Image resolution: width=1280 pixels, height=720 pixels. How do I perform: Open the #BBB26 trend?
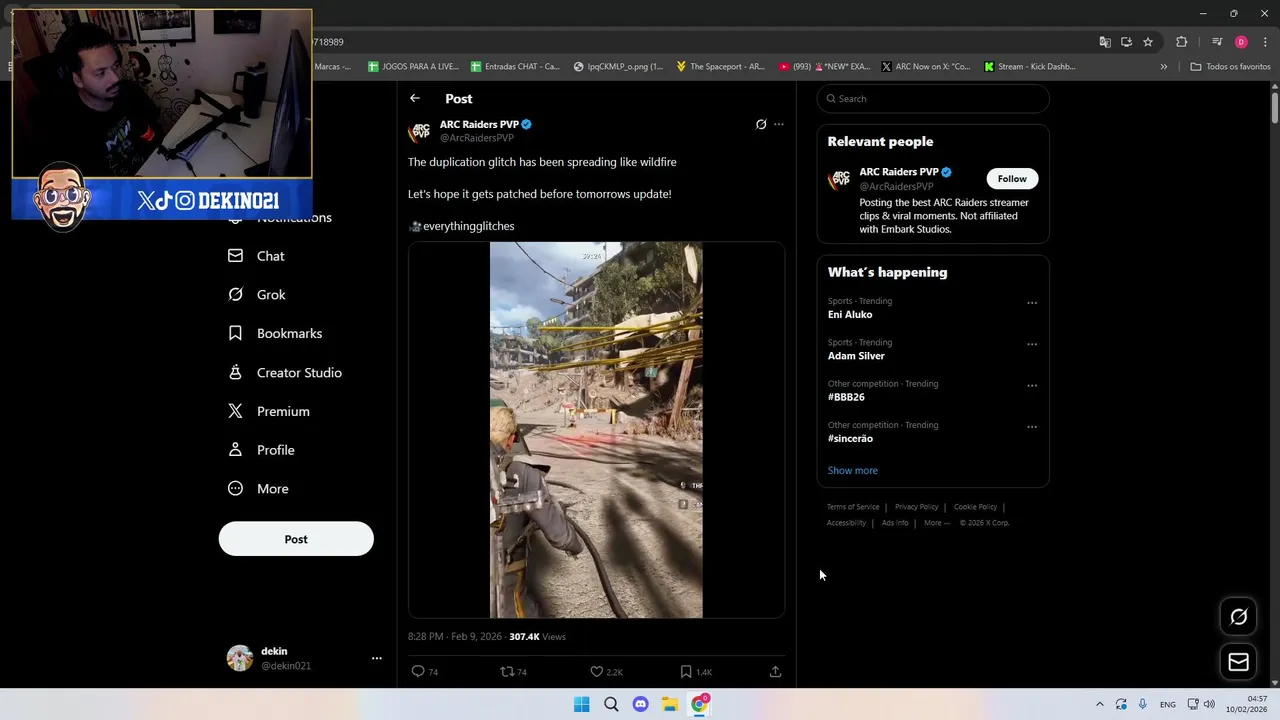[846, 397]
